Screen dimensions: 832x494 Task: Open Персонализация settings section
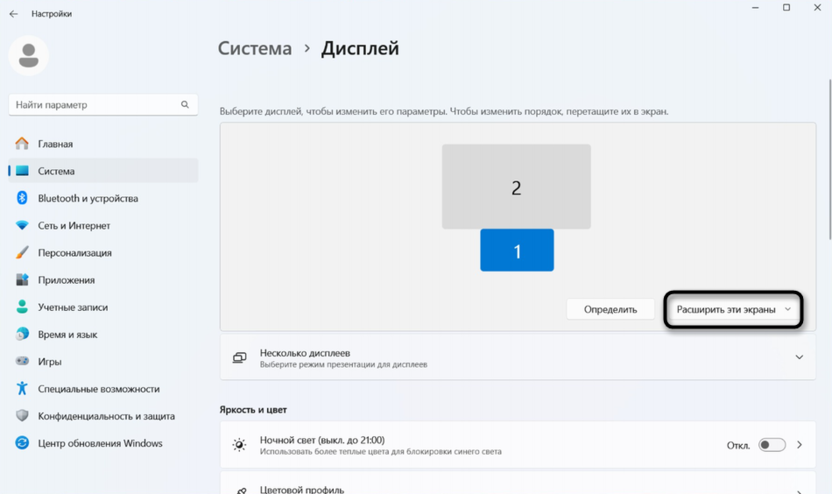click(103, 253)
